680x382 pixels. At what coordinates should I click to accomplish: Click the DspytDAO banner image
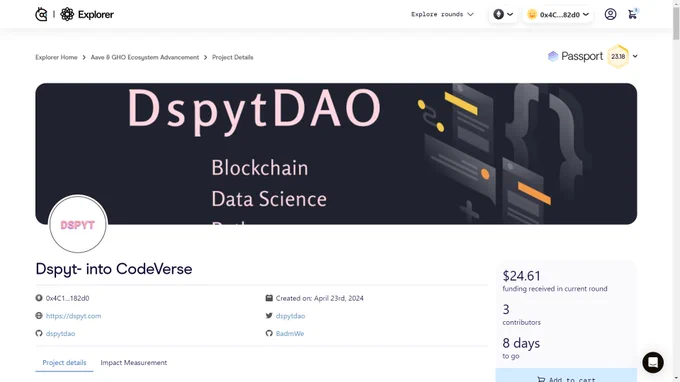pos(336,153)
